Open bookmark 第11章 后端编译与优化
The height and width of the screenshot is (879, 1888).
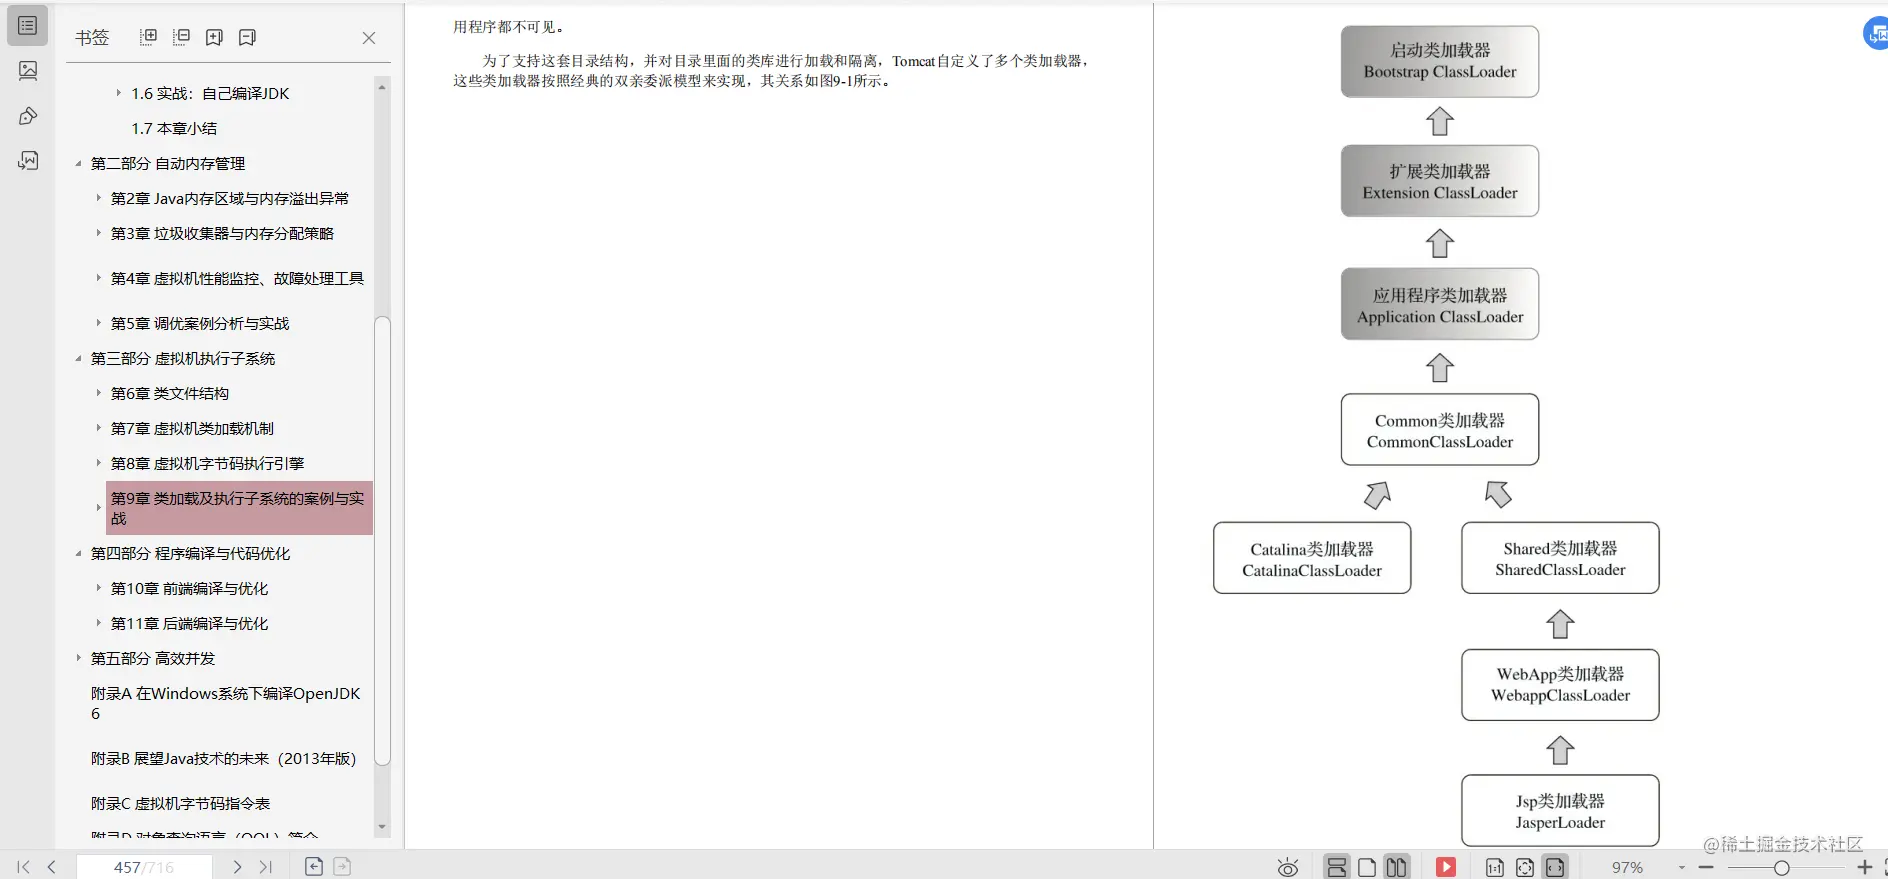[x=189, y=623]
